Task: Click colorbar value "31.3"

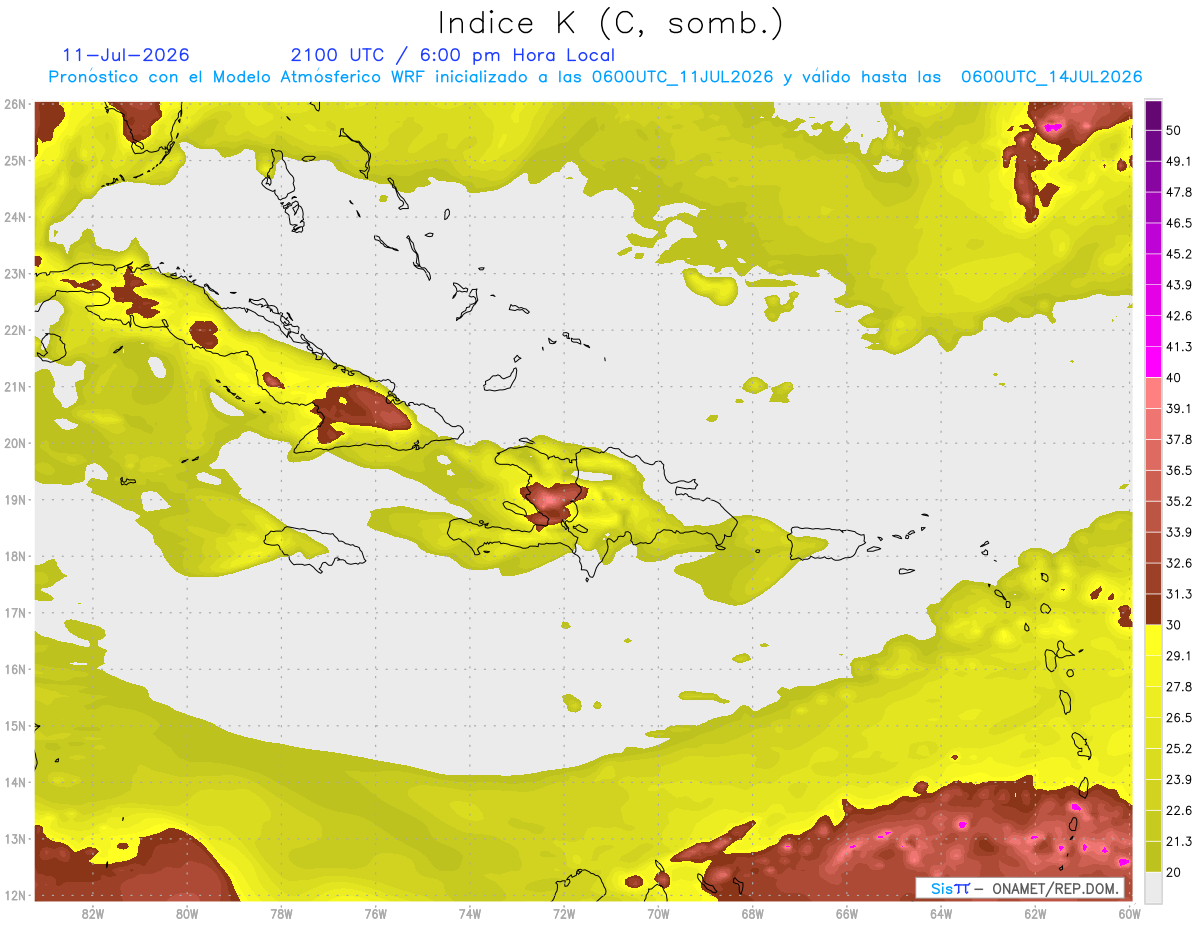Action: click(1178, 594)
